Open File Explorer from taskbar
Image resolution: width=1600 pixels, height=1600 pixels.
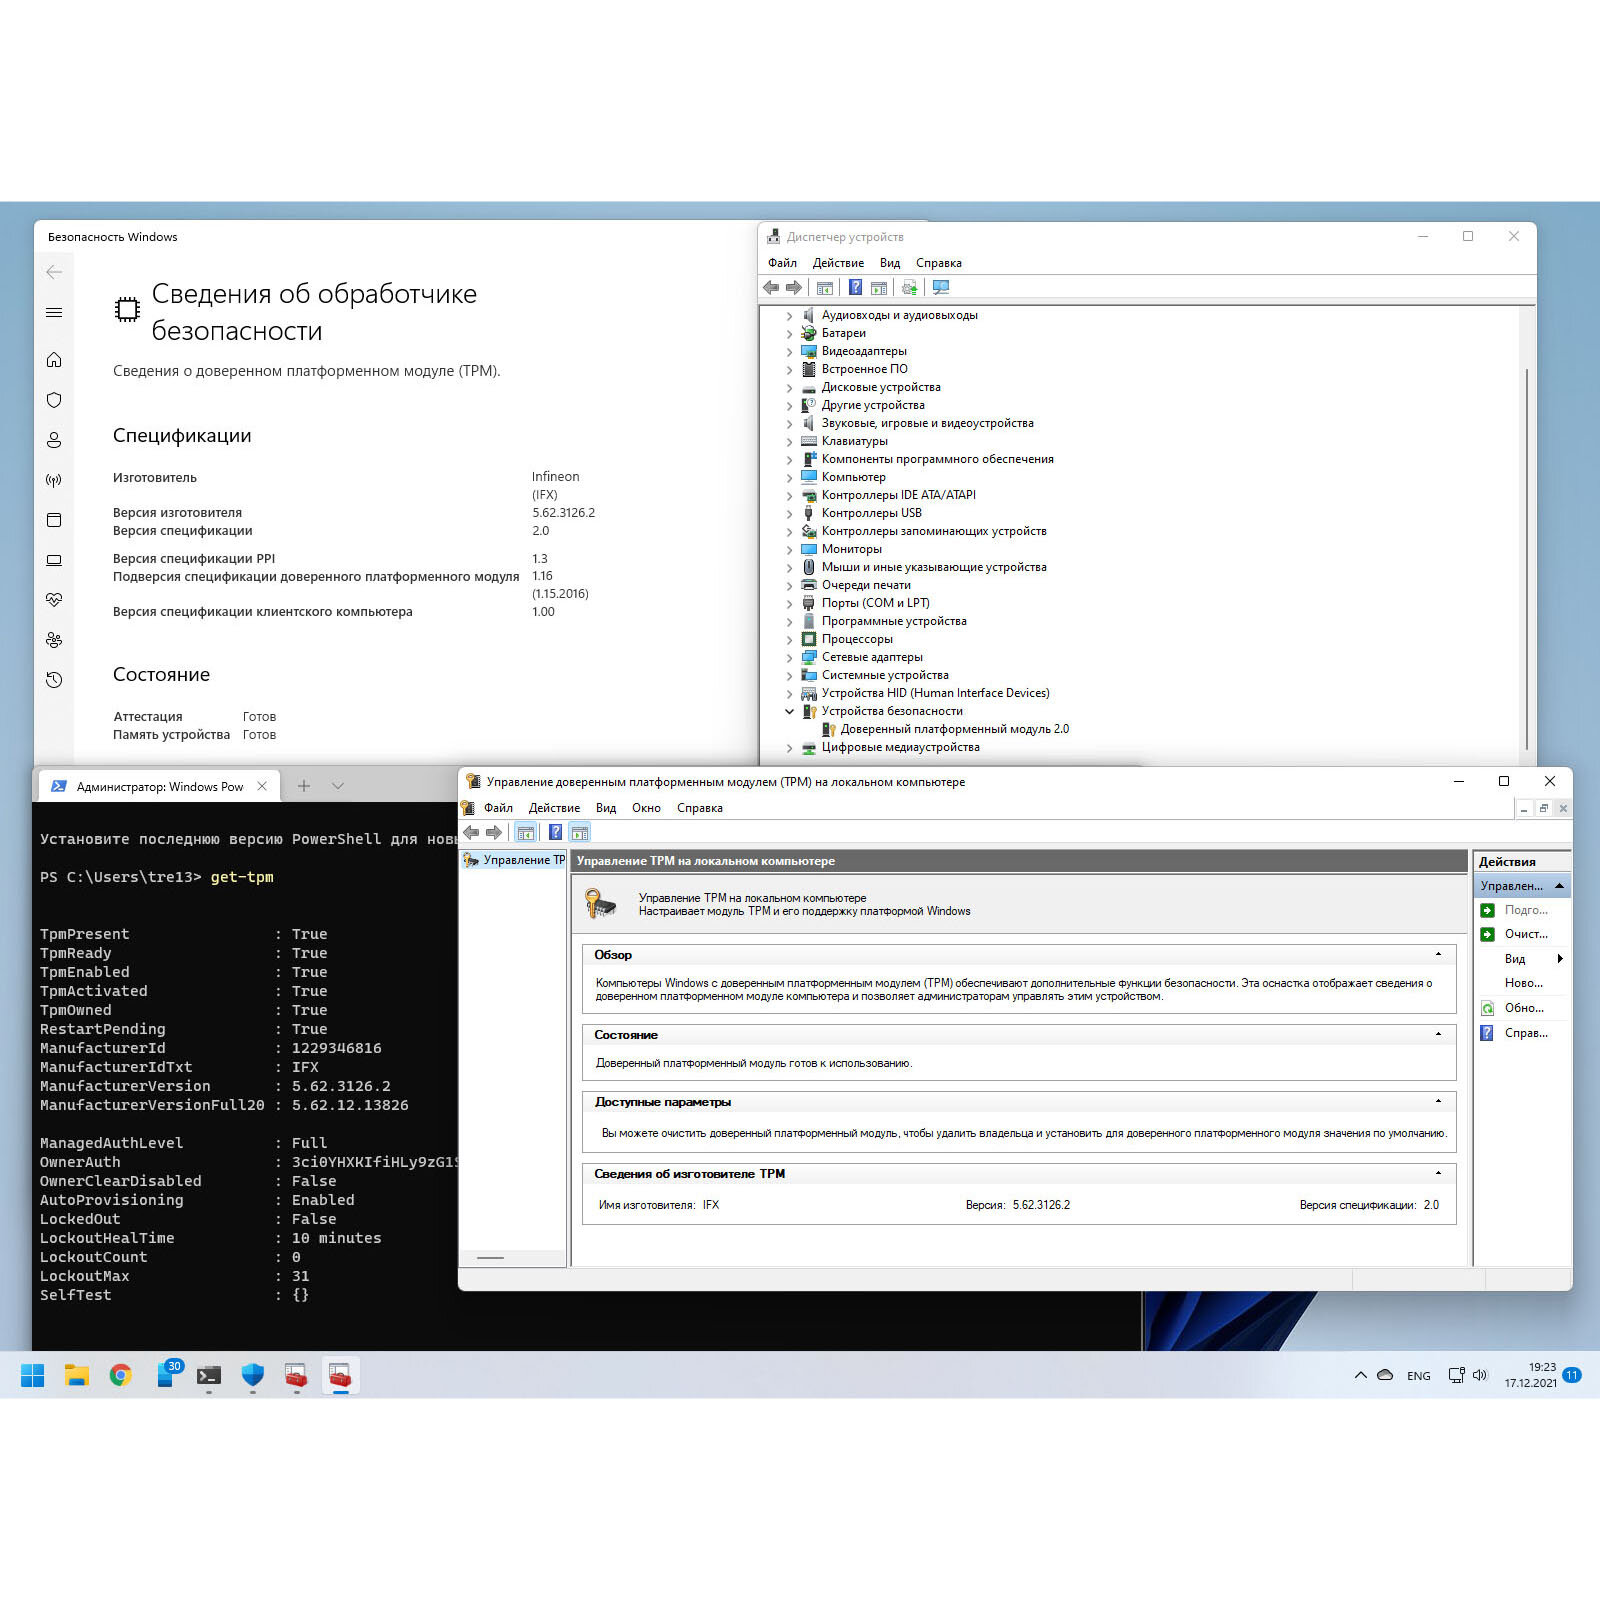point(77,1376)
